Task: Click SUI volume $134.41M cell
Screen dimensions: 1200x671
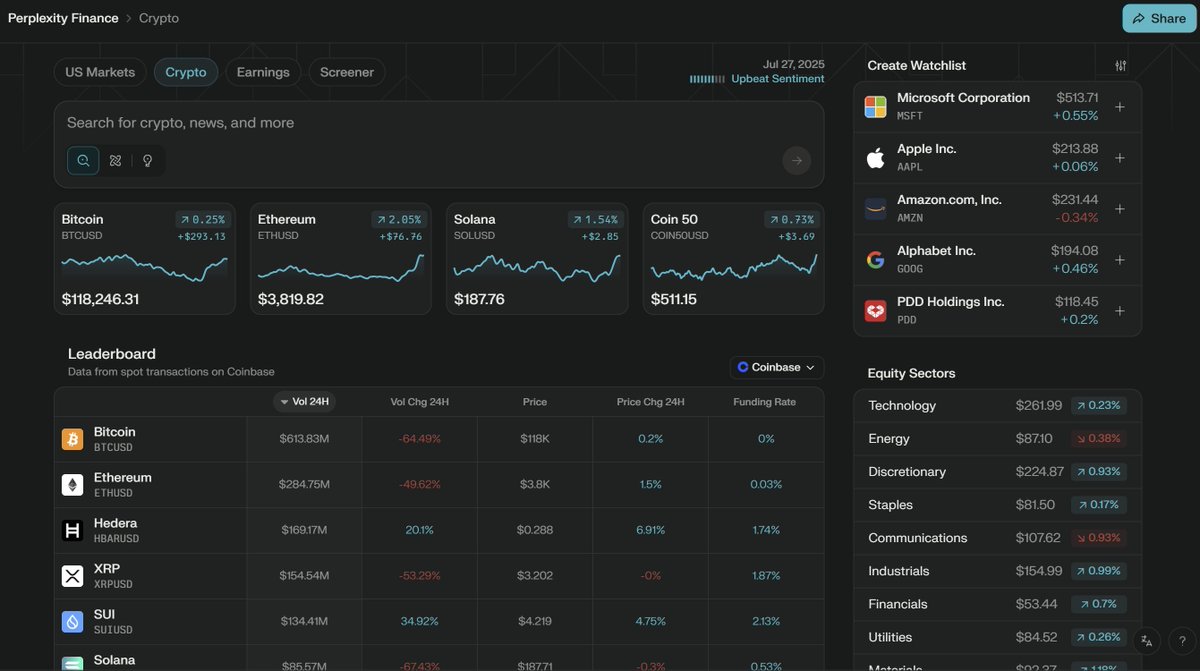Action: pos(304,622)
